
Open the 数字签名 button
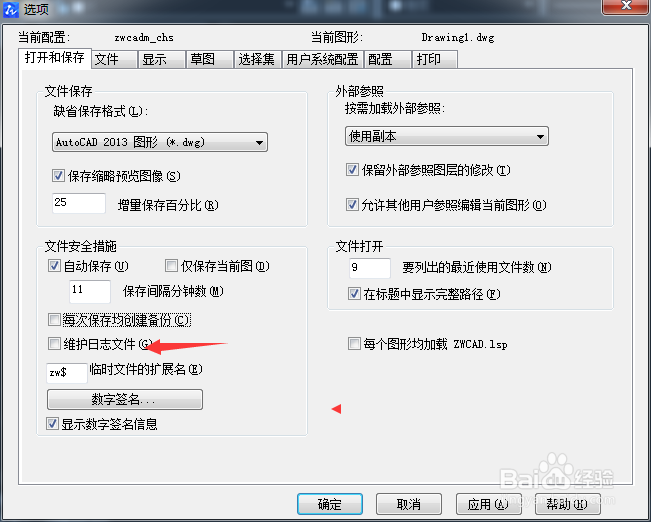pos(125,399)
